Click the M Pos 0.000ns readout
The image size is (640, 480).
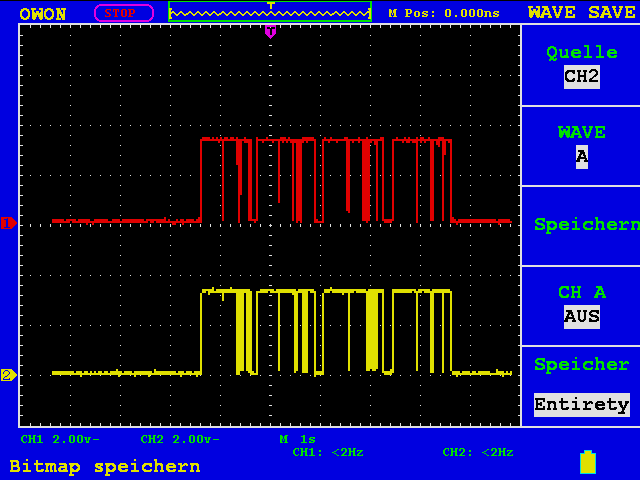[x=444, y=13]
